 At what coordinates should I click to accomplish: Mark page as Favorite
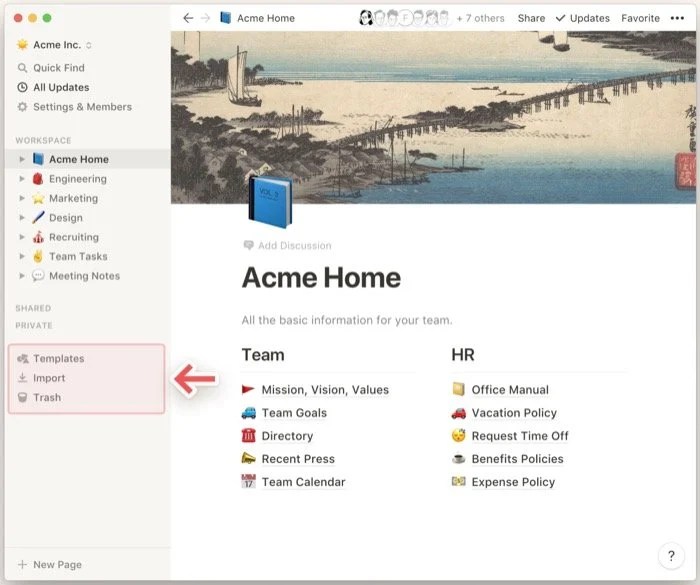[640, 18]
